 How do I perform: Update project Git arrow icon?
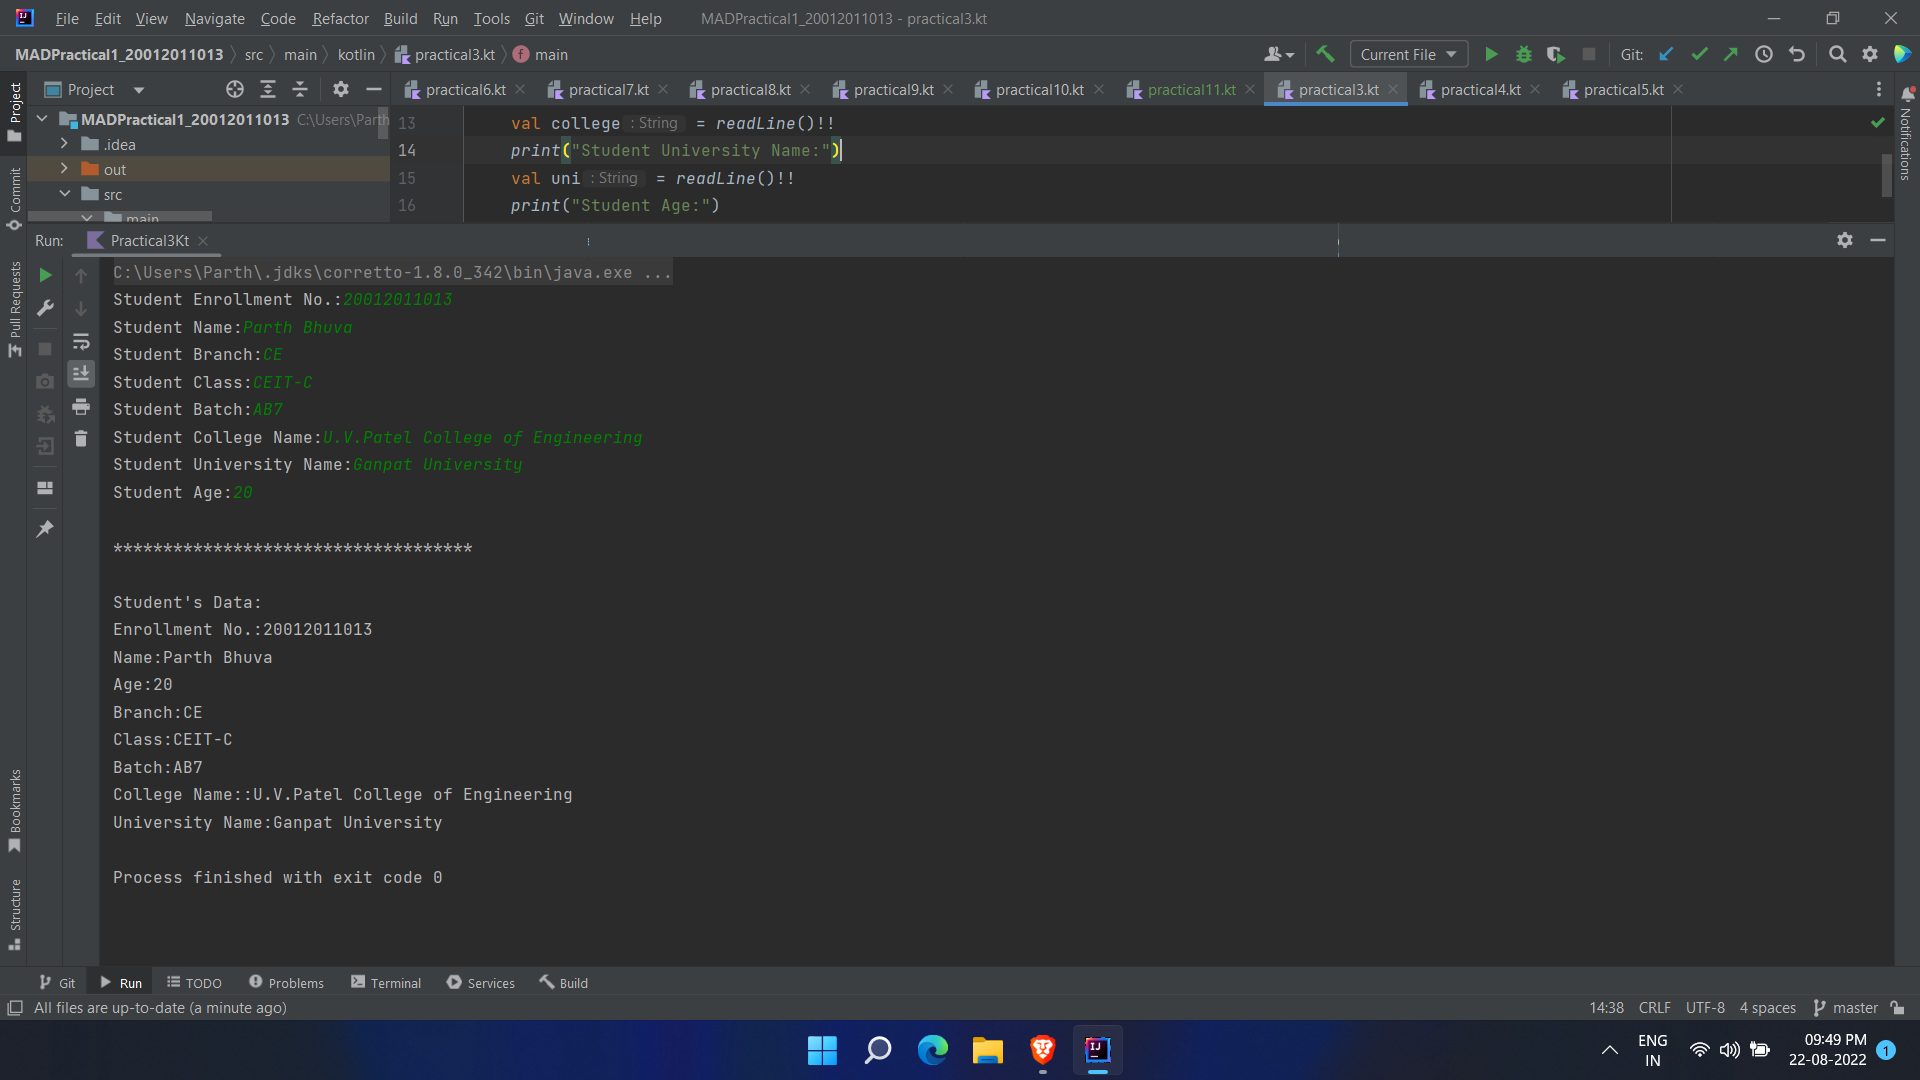[x=1666, y=54]
